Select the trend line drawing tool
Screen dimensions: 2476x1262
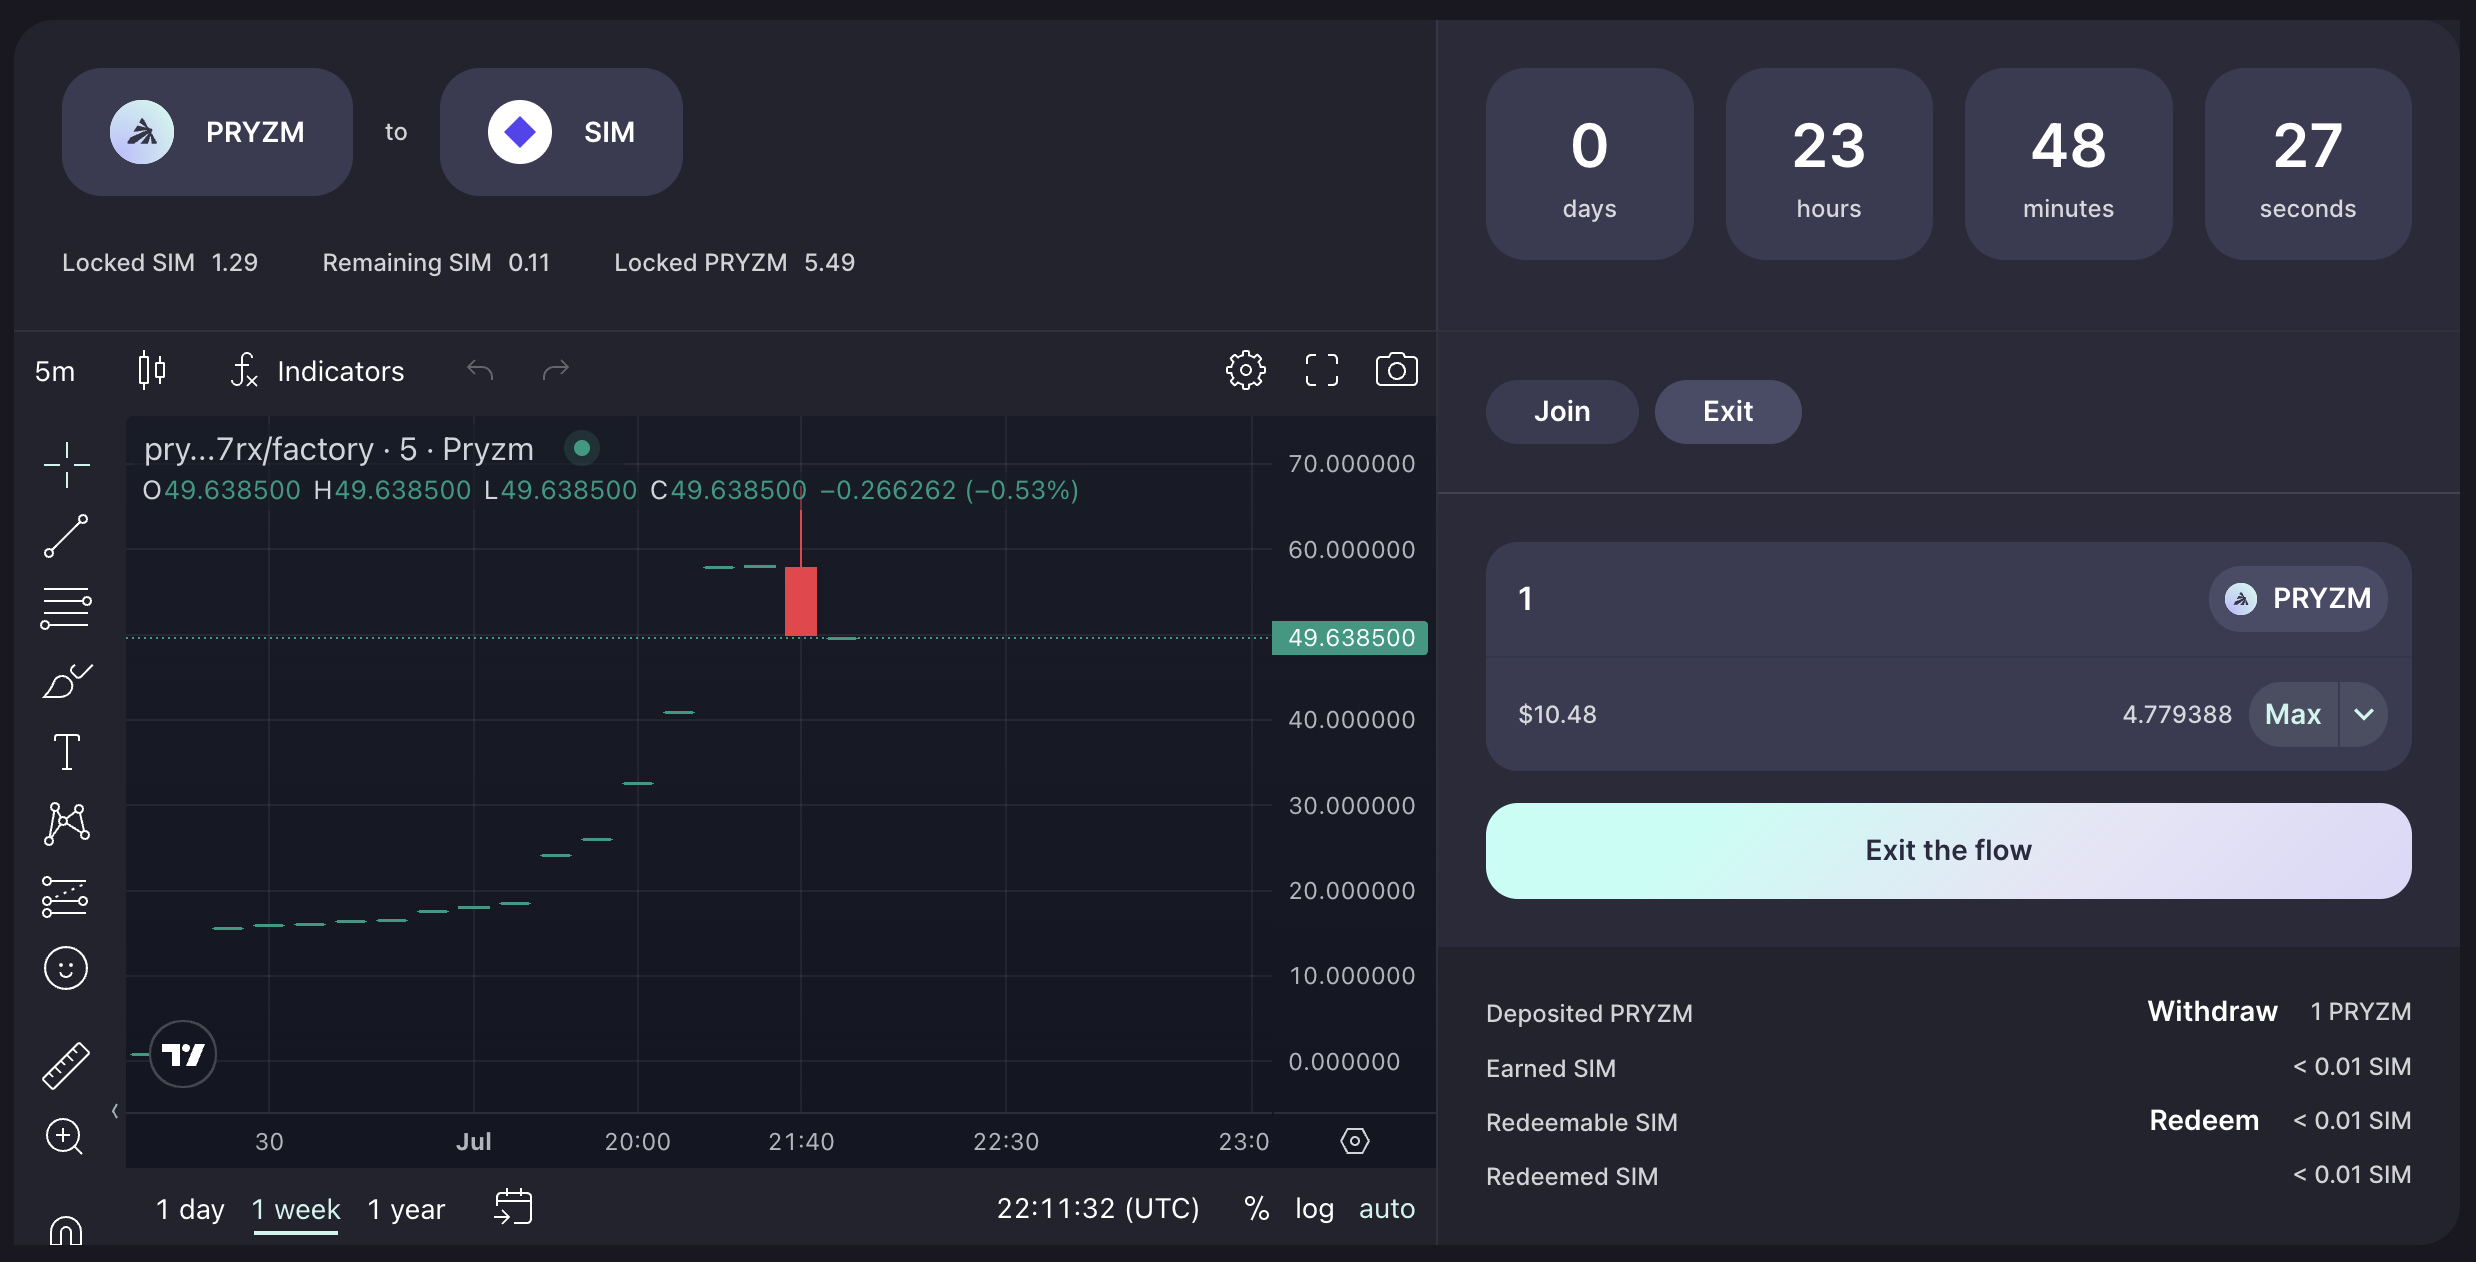point(67,536)
